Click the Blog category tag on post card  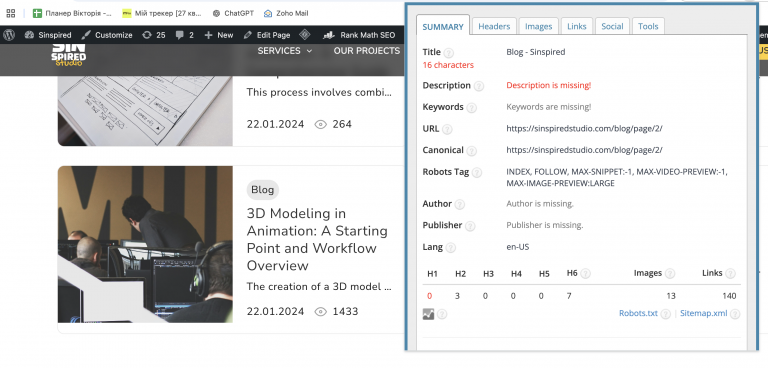pyautogui.click(x=263, y=190)
